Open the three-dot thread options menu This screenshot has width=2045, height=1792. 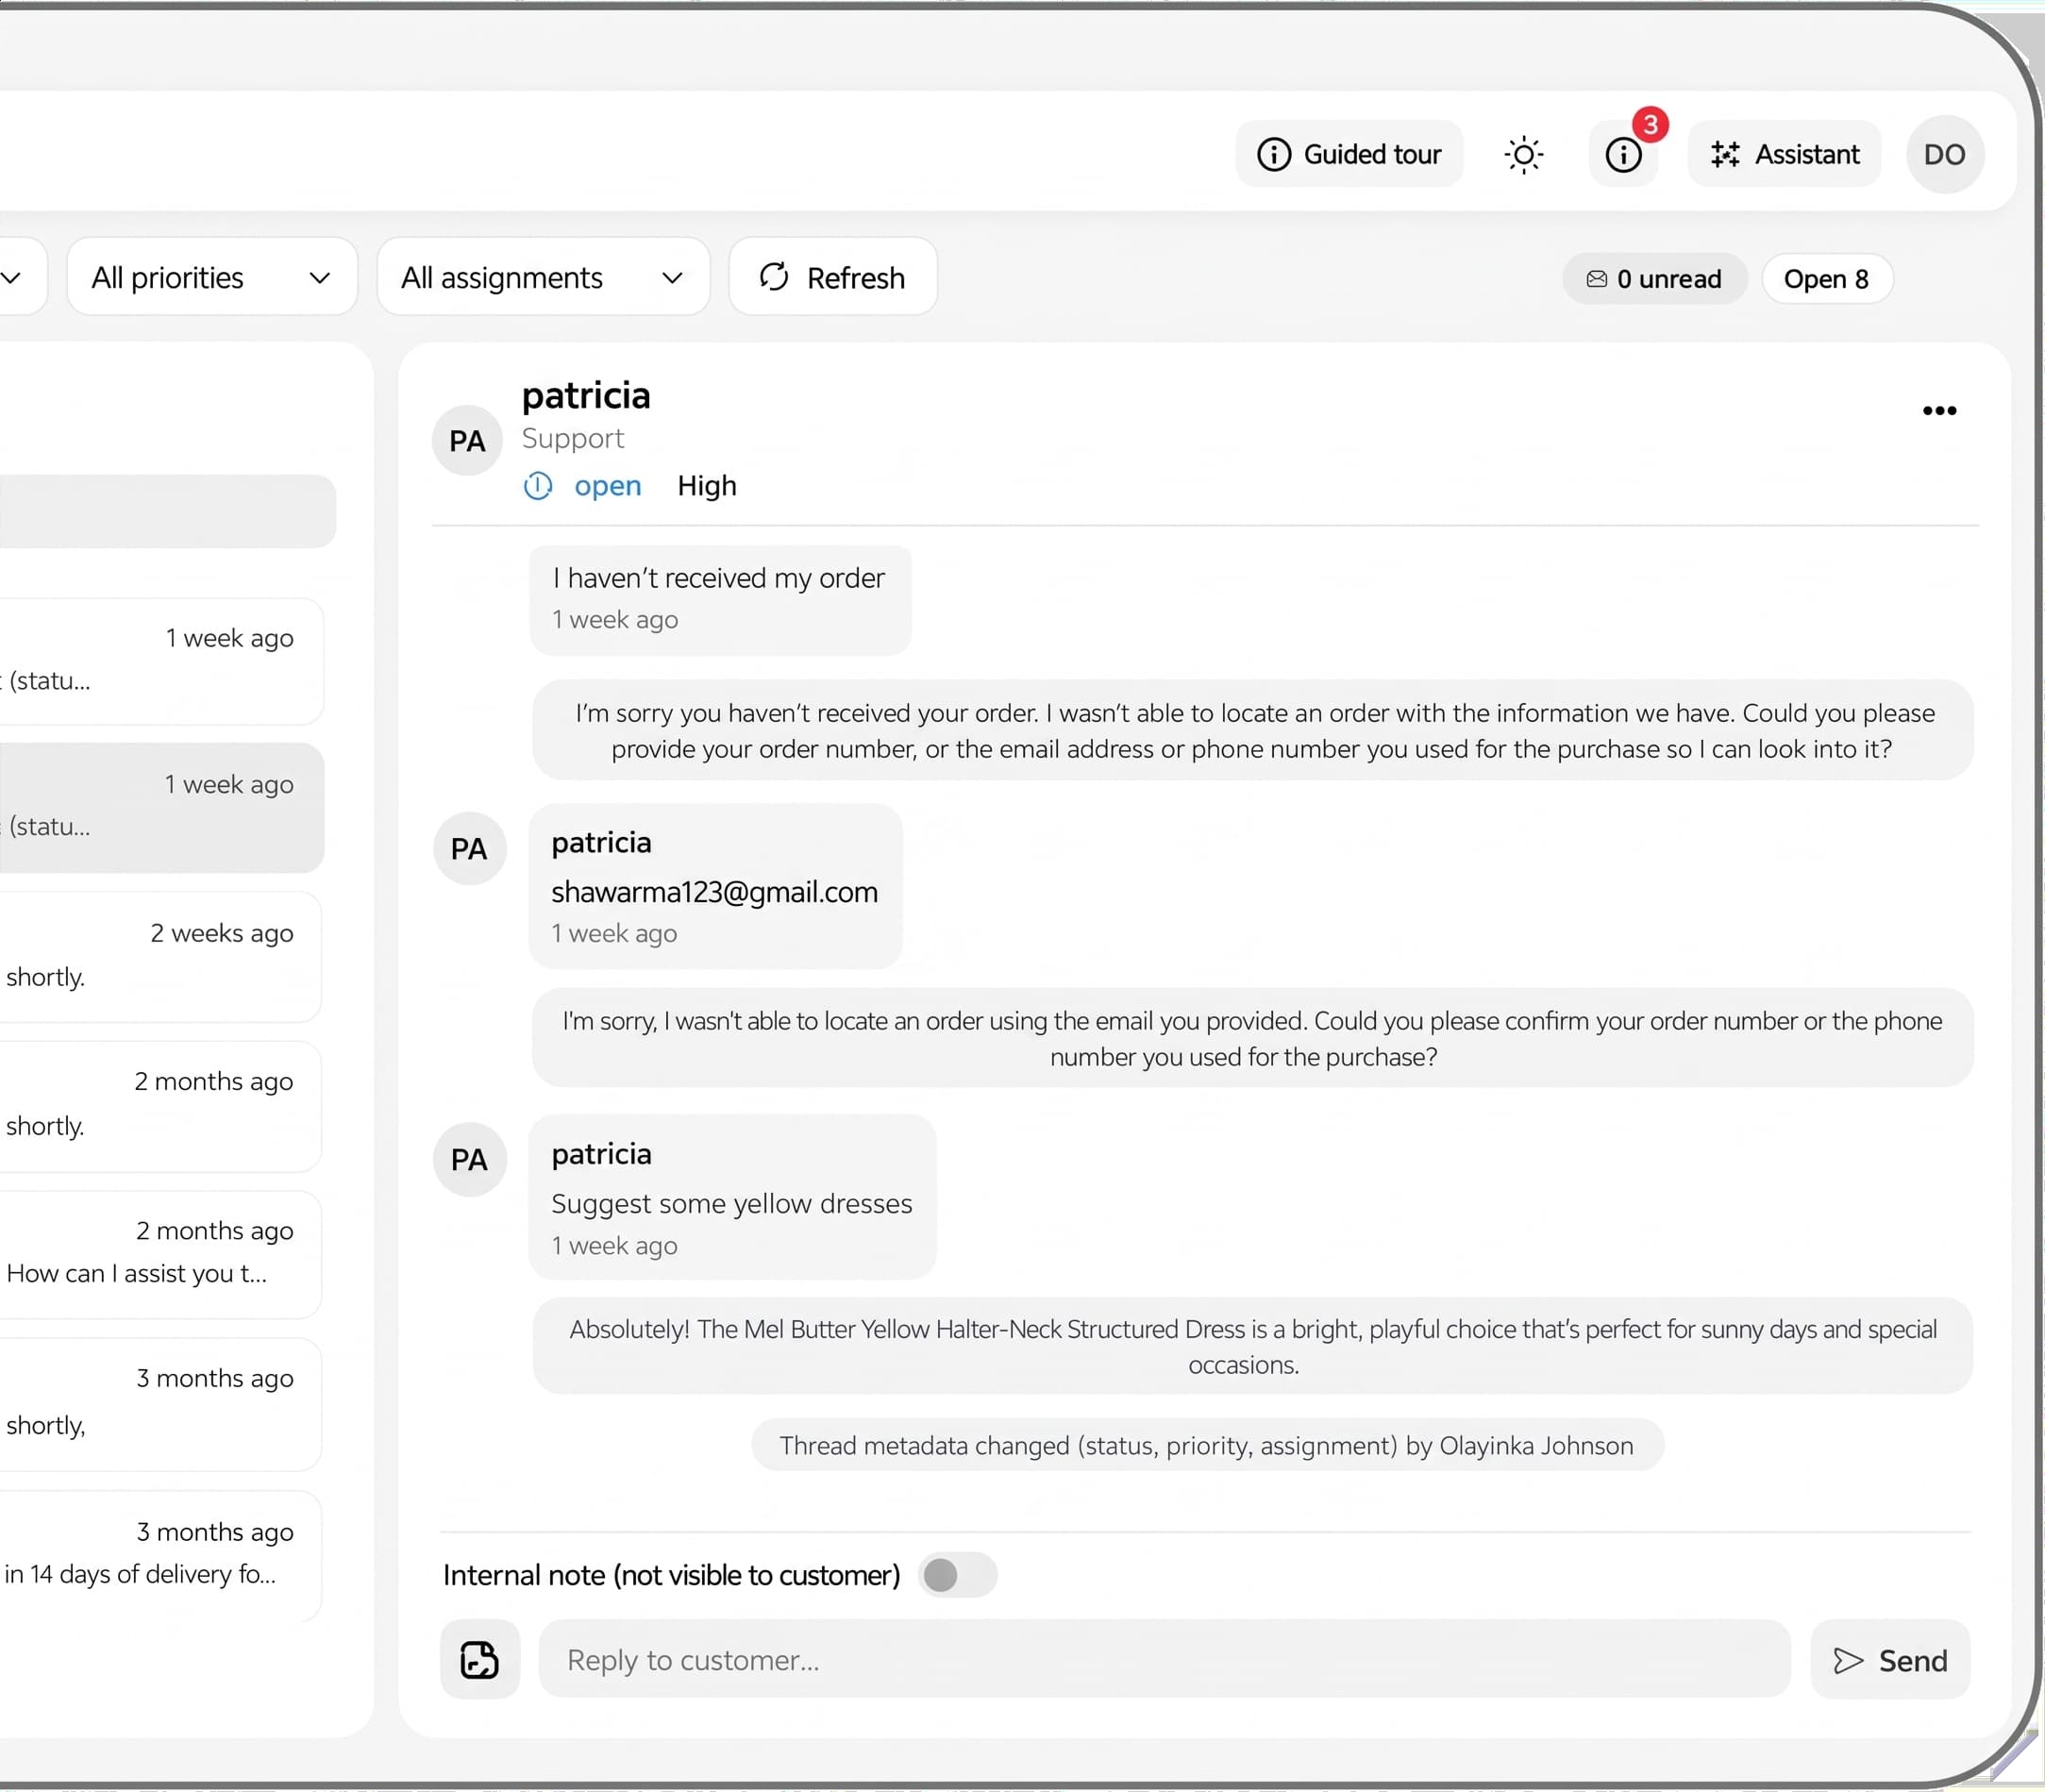coord(1939,411)
